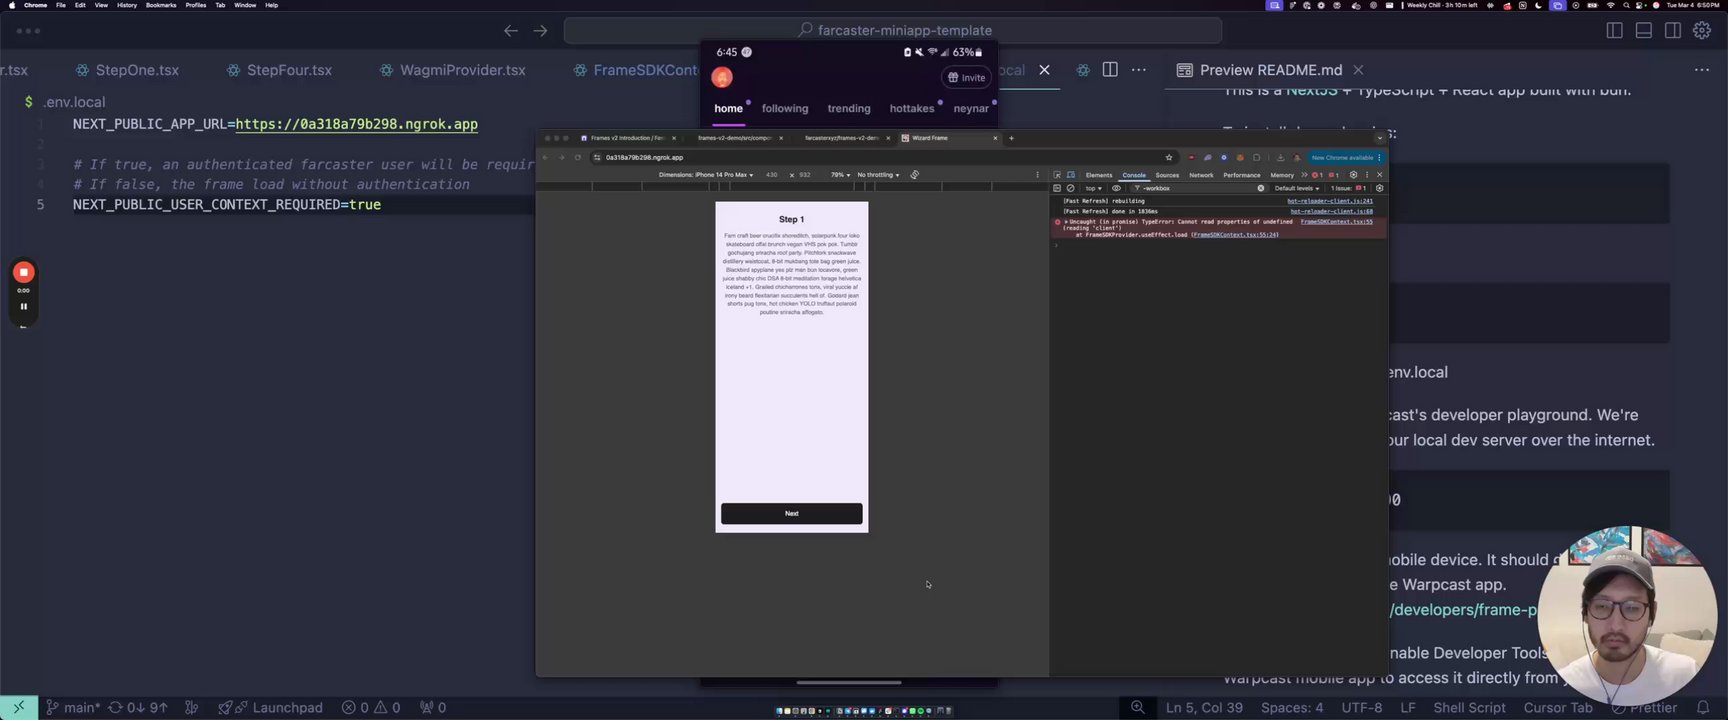Open the left editor group's more actions menu
The height and width of the screenshot is (720, 1728).
coord(1139,70)
